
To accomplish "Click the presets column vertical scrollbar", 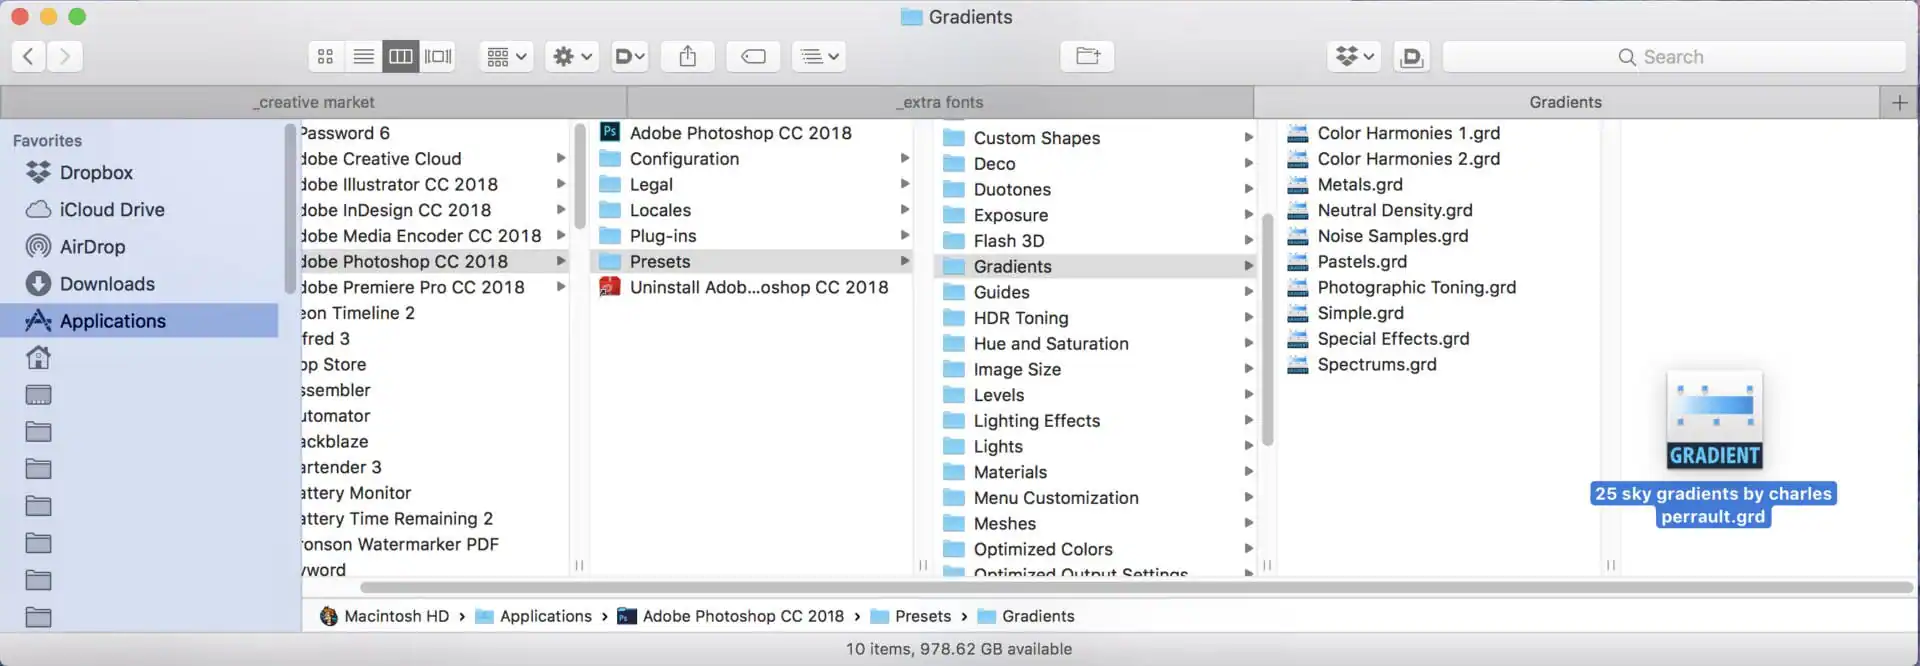I will pyautogui.click(x=1267, y=330).
